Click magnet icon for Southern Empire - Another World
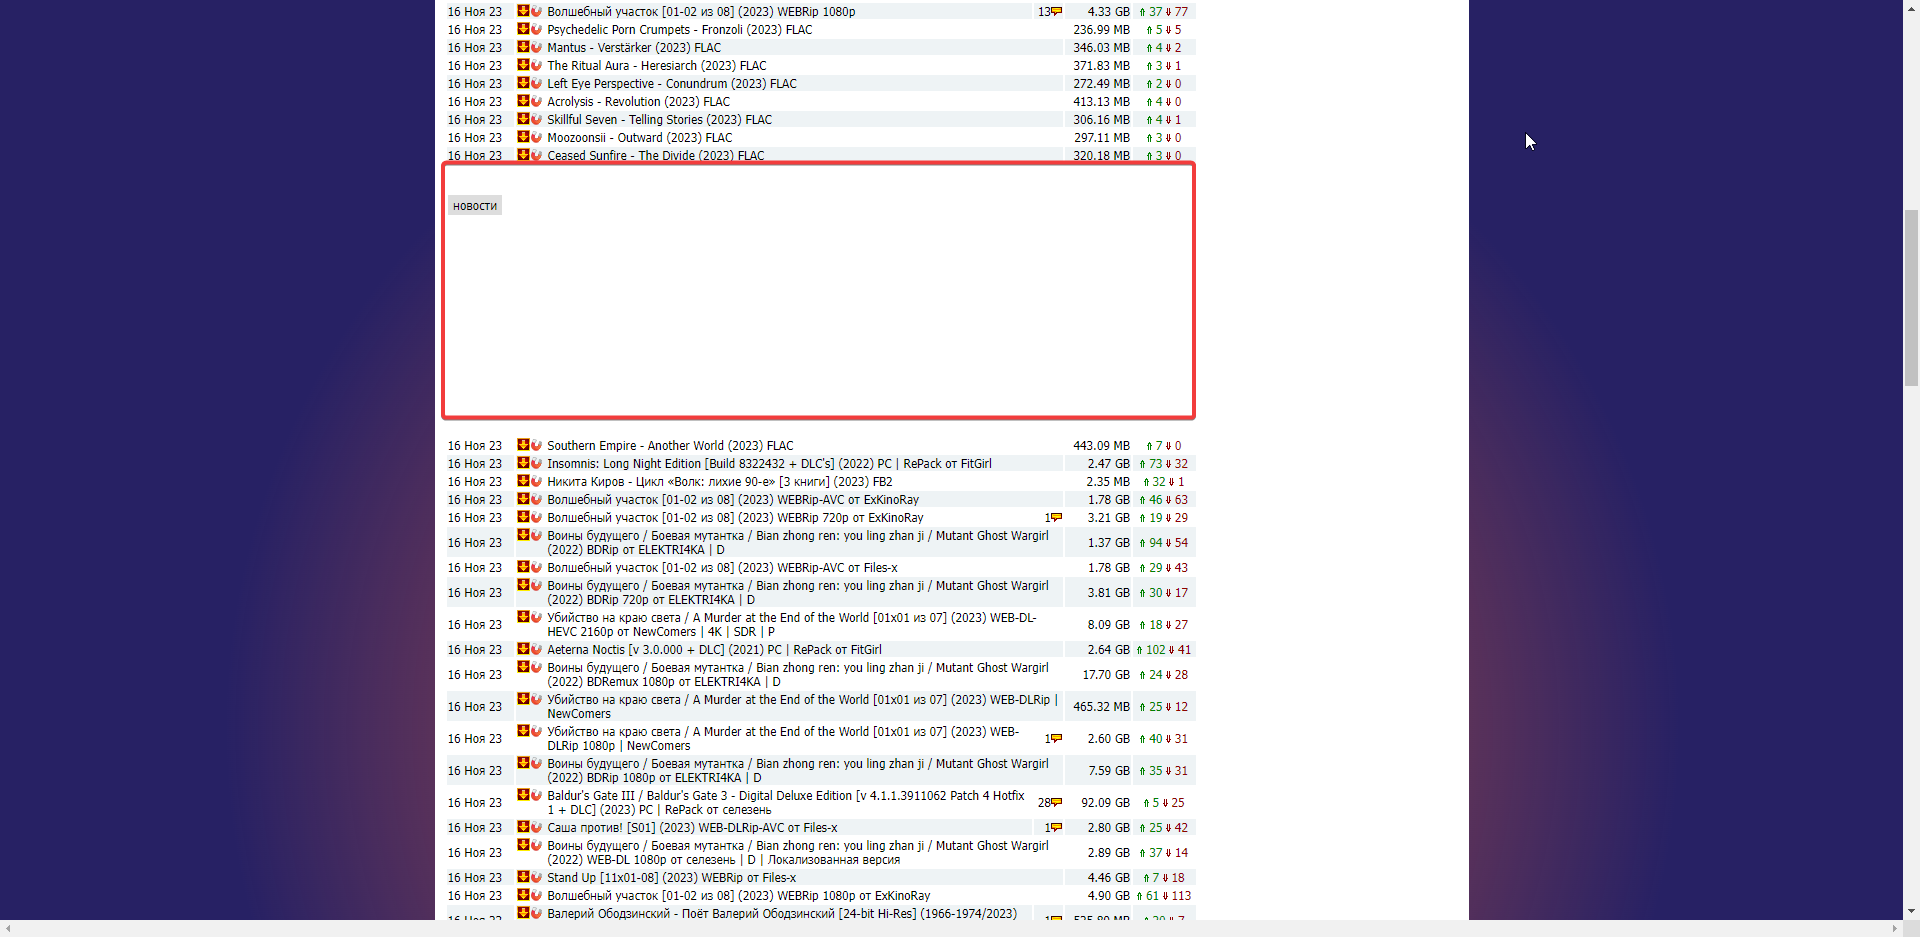1920x937 pixels. 536,445
